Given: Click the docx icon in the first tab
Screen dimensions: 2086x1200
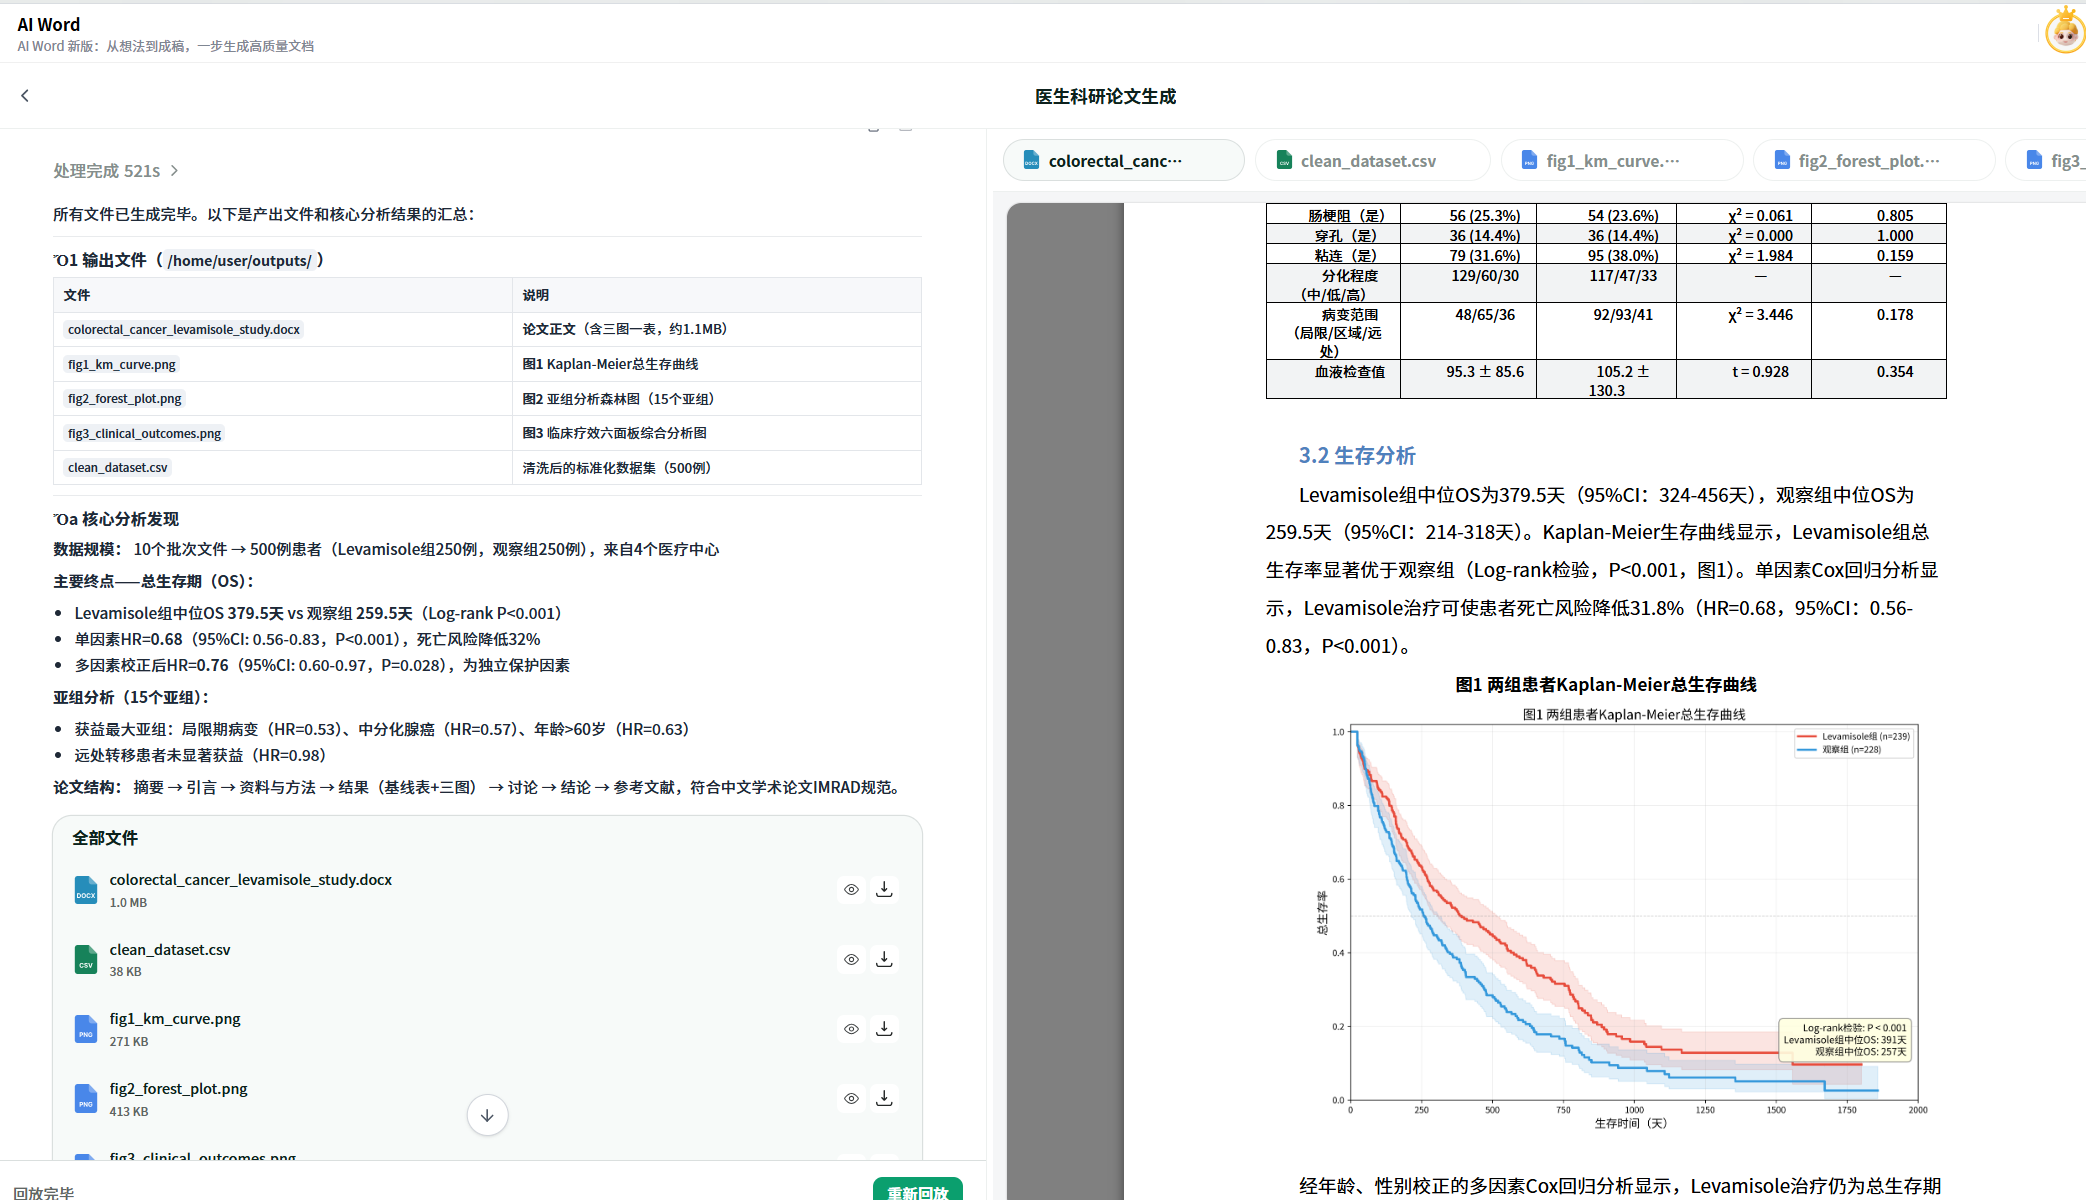Looking at the screenshot, I should pos(1031,161).
